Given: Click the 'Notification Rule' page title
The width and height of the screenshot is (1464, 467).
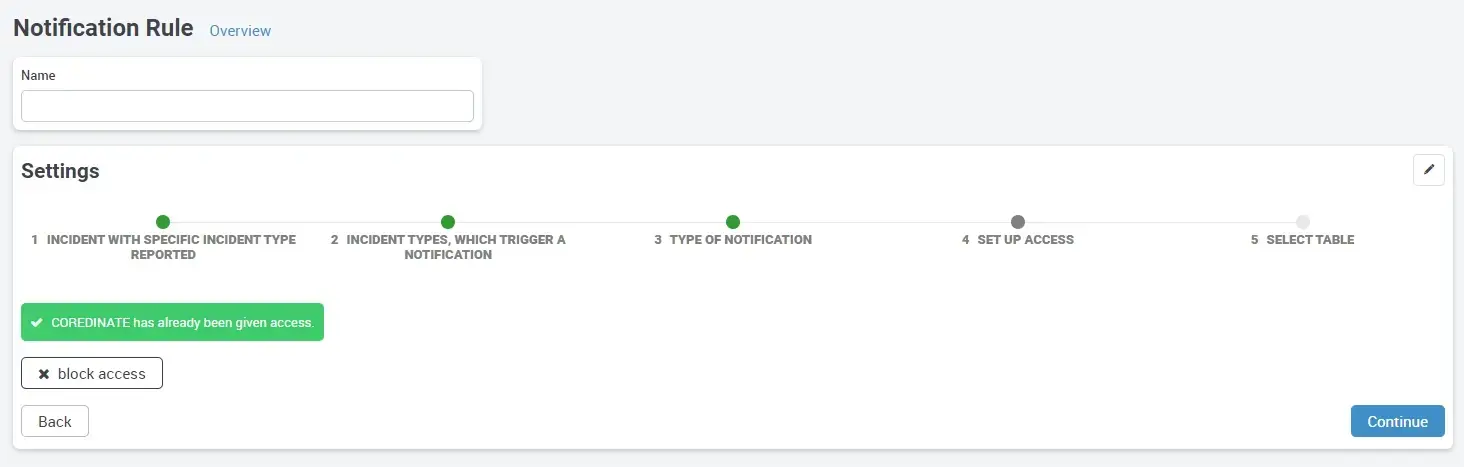Looking at the screenshot, I should (103, 28).
